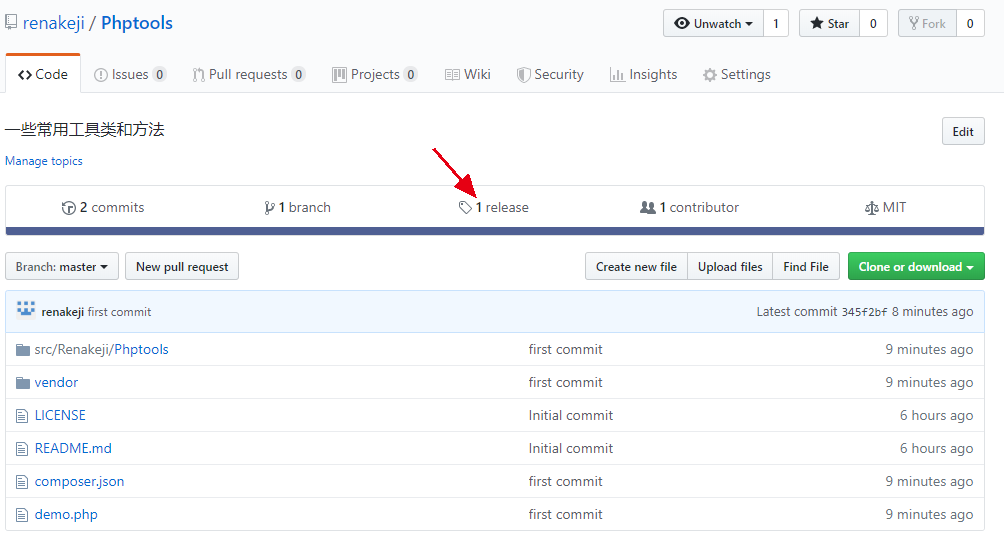Click the people icon beside contributor

coord(648,207)
